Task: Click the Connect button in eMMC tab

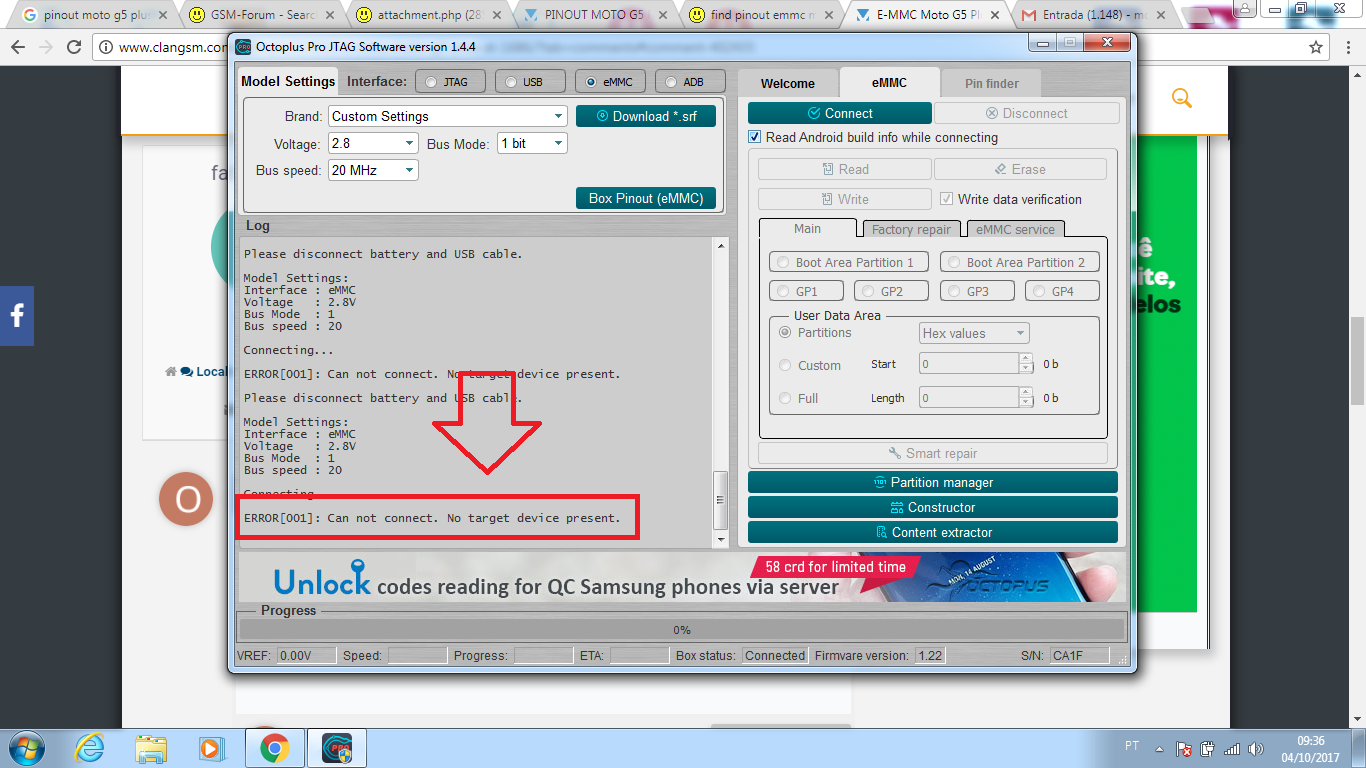Action: 840,113
